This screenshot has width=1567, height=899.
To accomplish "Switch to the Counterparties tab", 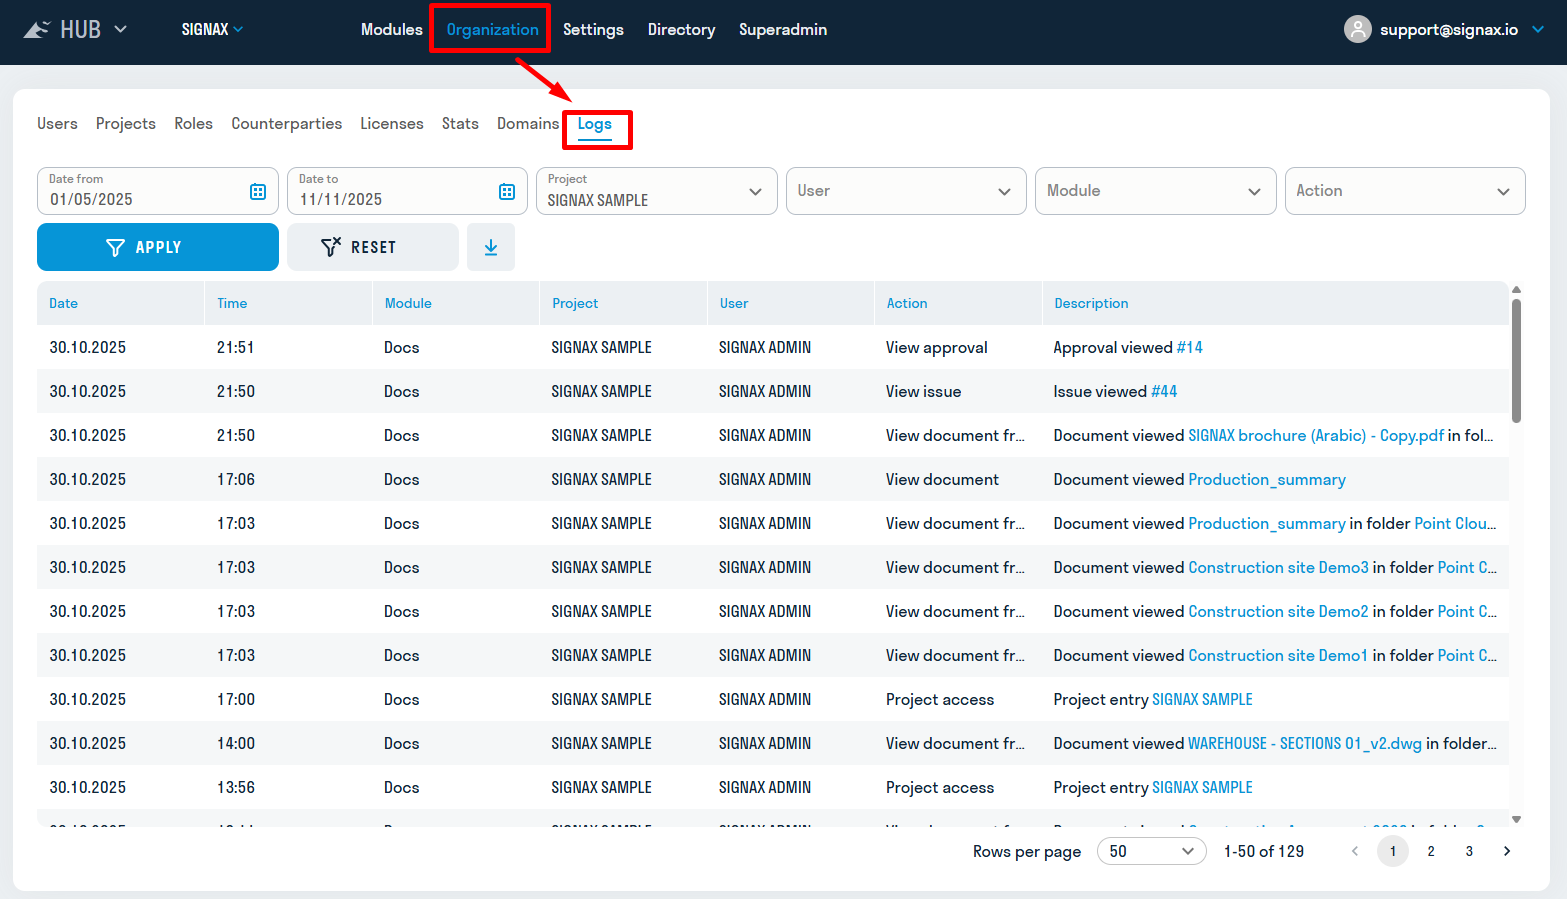I will (287, 124).
